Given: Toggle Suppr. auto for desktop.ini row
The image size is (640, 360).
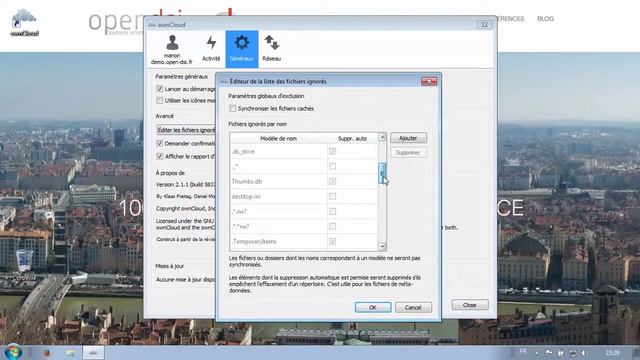Looking at the screenshot, I should pyautogui.click(x=333, y=196).
